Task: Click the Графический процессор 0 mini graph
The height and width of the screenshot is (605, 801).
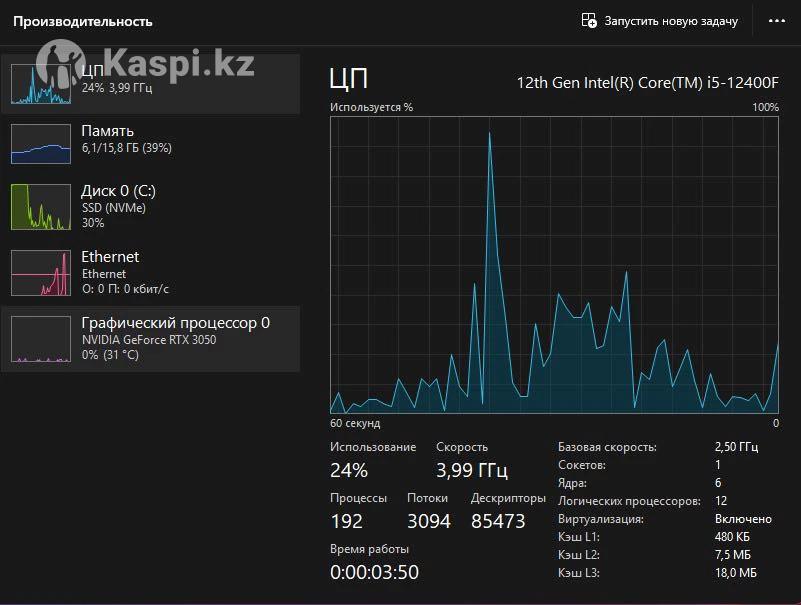Action: coord(41,339)
